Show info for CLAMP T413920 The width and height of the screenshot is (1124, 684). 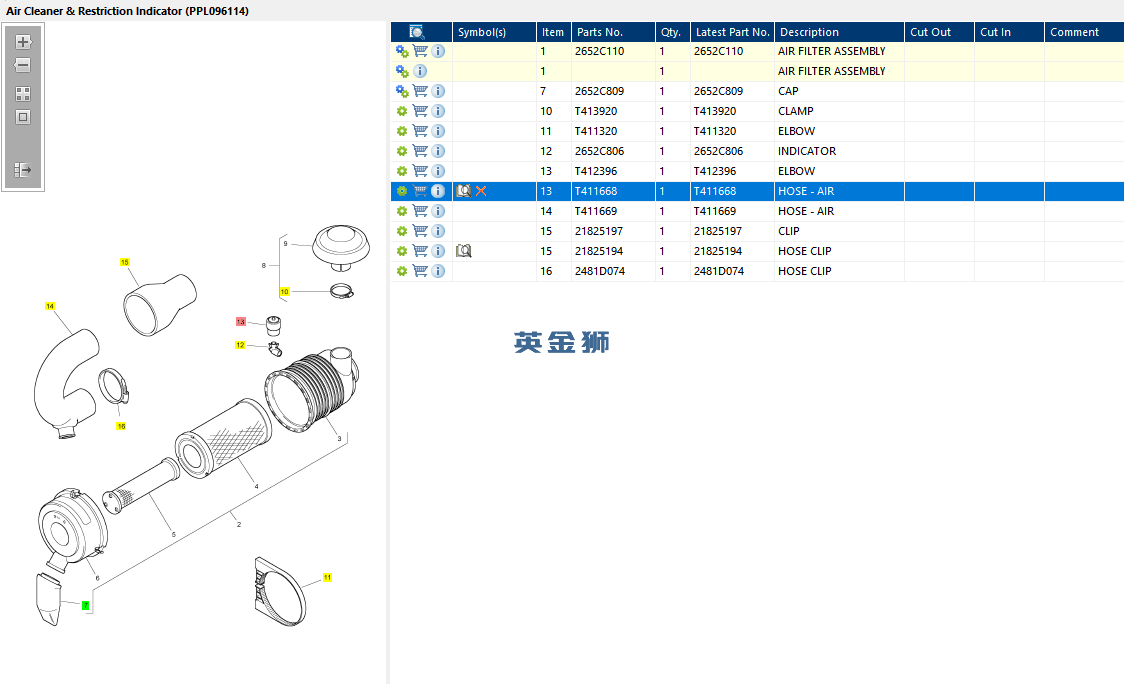click(438, 111)
